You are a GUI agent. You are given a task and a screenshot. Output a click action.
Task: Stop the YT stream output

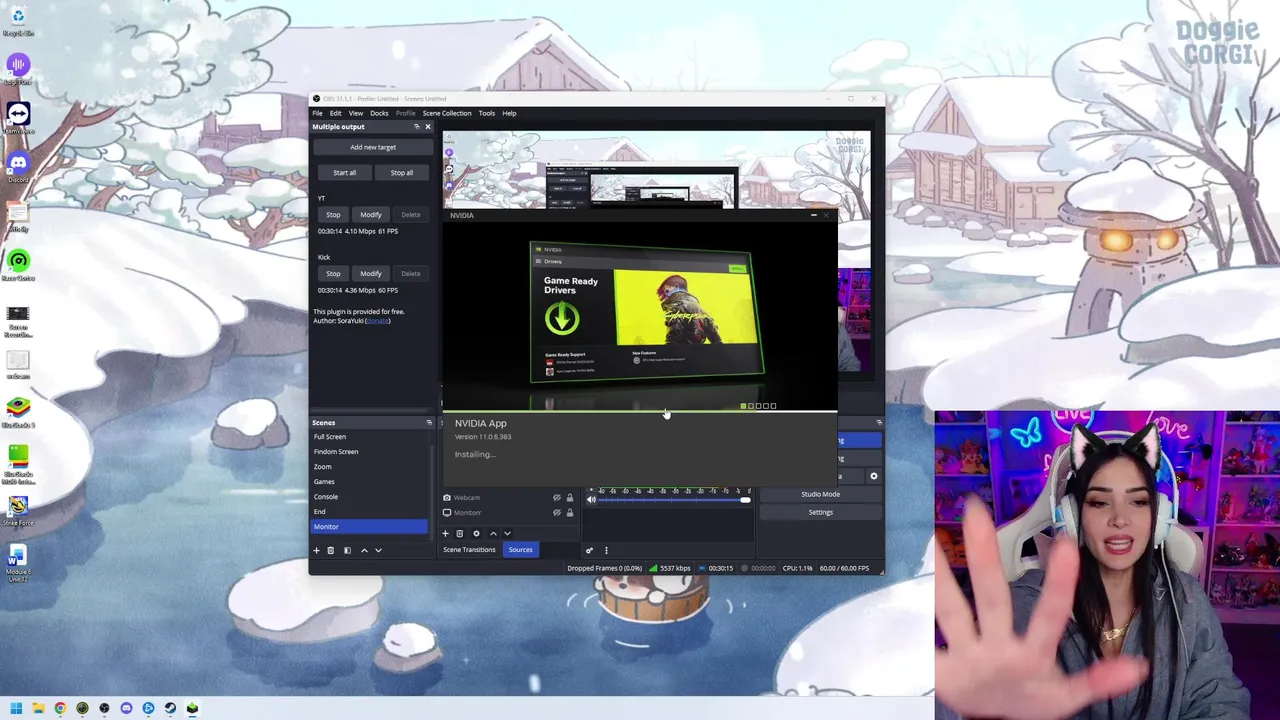pyautogui.click(x=333, y=215)
